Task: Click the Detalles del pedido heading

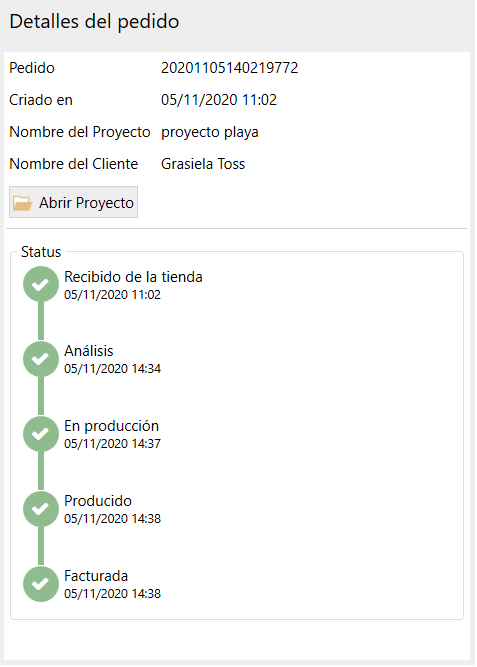Action: [94, 22]
